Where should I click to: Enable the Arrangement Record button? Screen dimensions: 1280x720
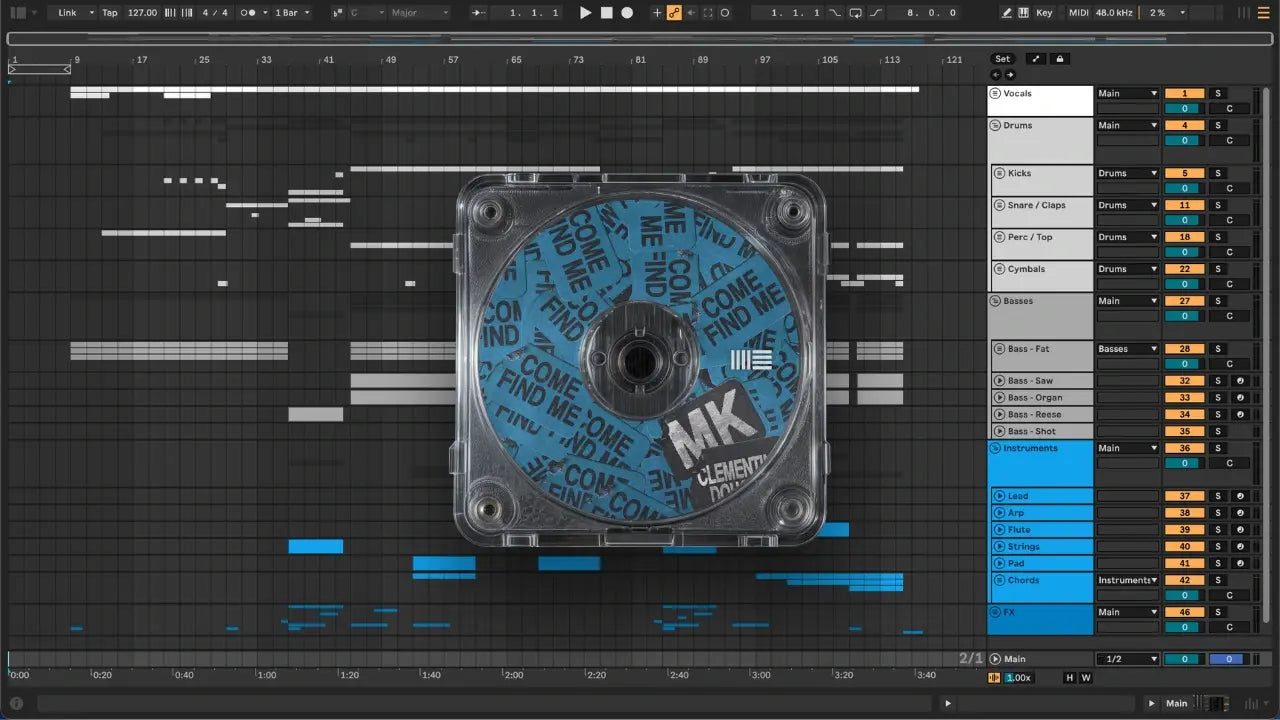627,13
